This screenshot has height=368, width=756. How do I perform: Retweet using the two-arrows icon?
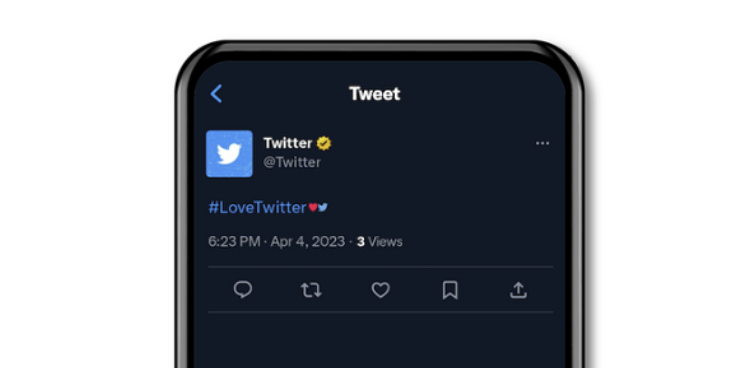click(311, 290)
